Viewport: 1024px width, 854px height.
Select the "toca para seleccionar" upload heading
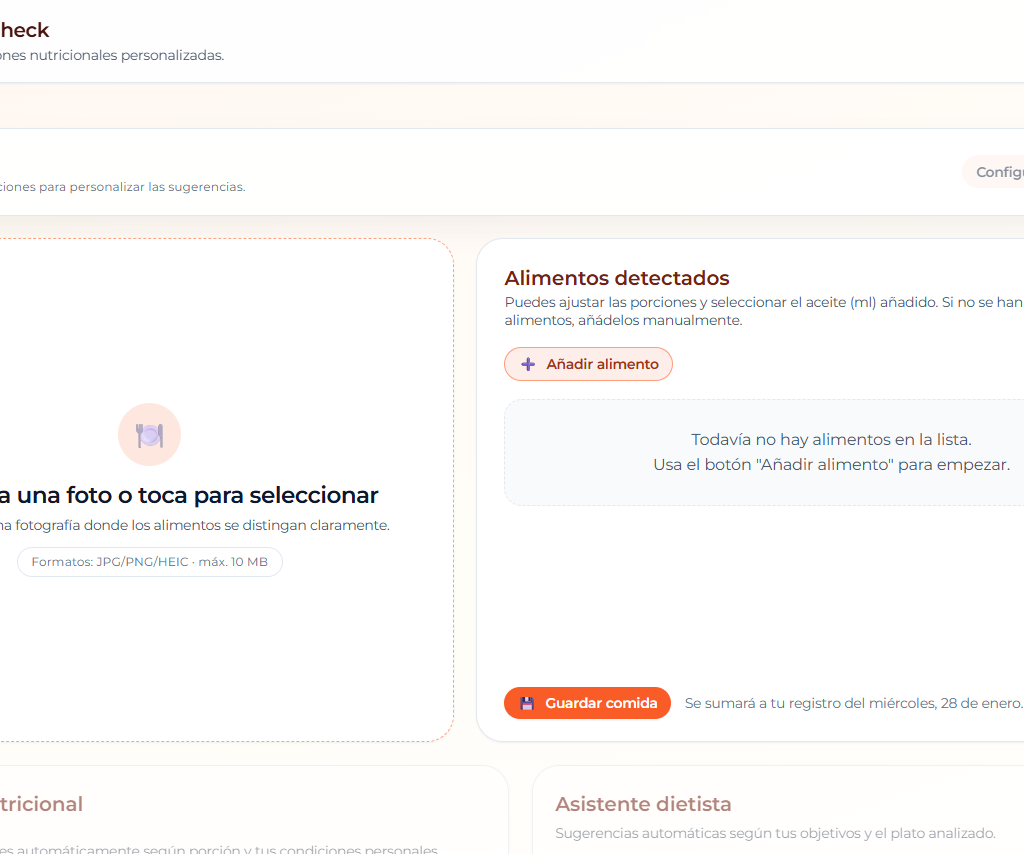(x=188, y=495)
